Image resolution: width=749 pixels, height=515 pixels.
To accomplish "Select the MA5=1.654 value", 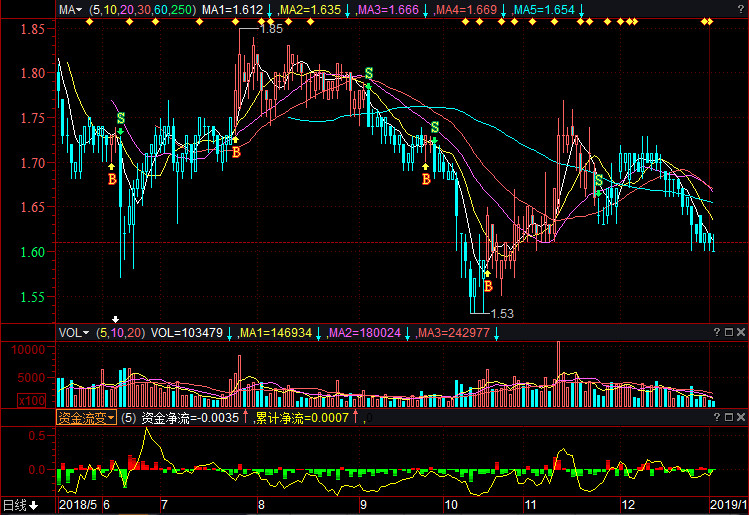I will click(545, 10).
